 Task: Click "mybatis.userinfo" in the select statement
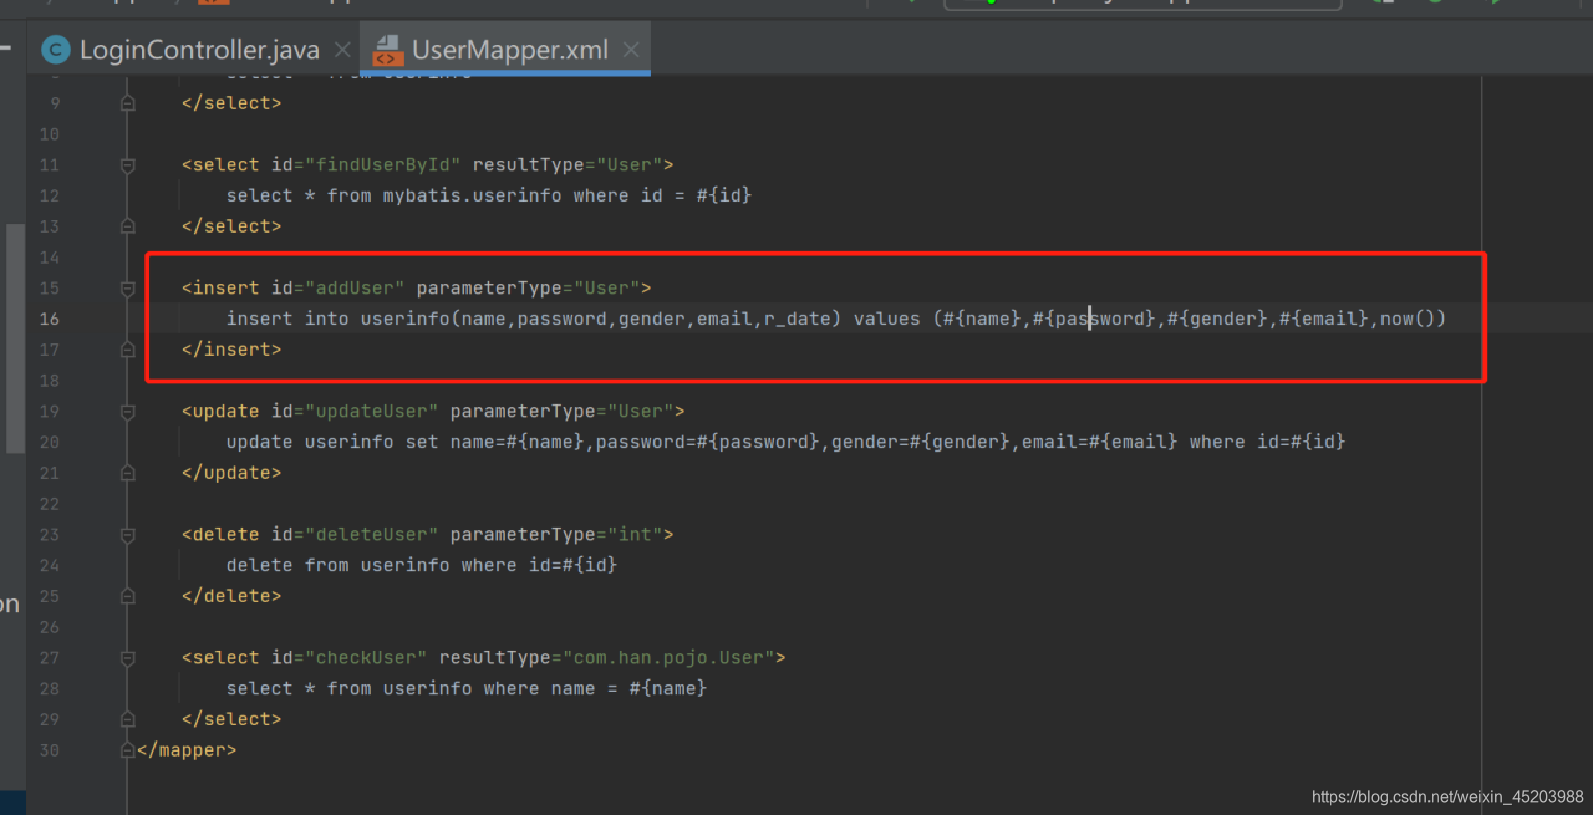coord(472,196)
